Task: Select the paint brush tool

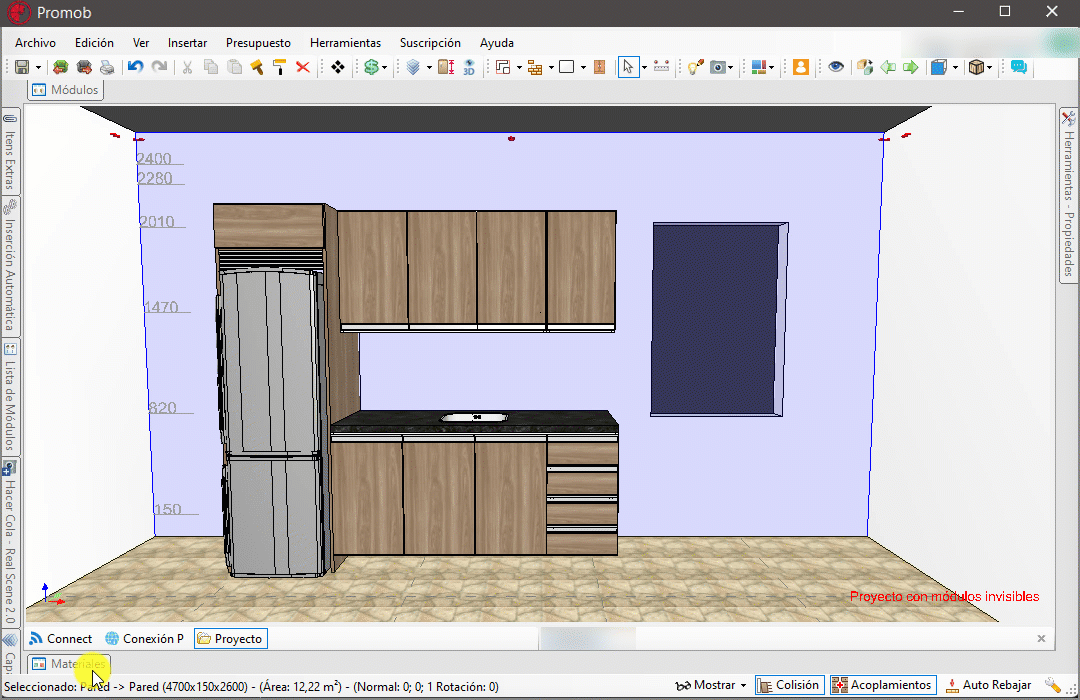Action: (x=257, y=67)
